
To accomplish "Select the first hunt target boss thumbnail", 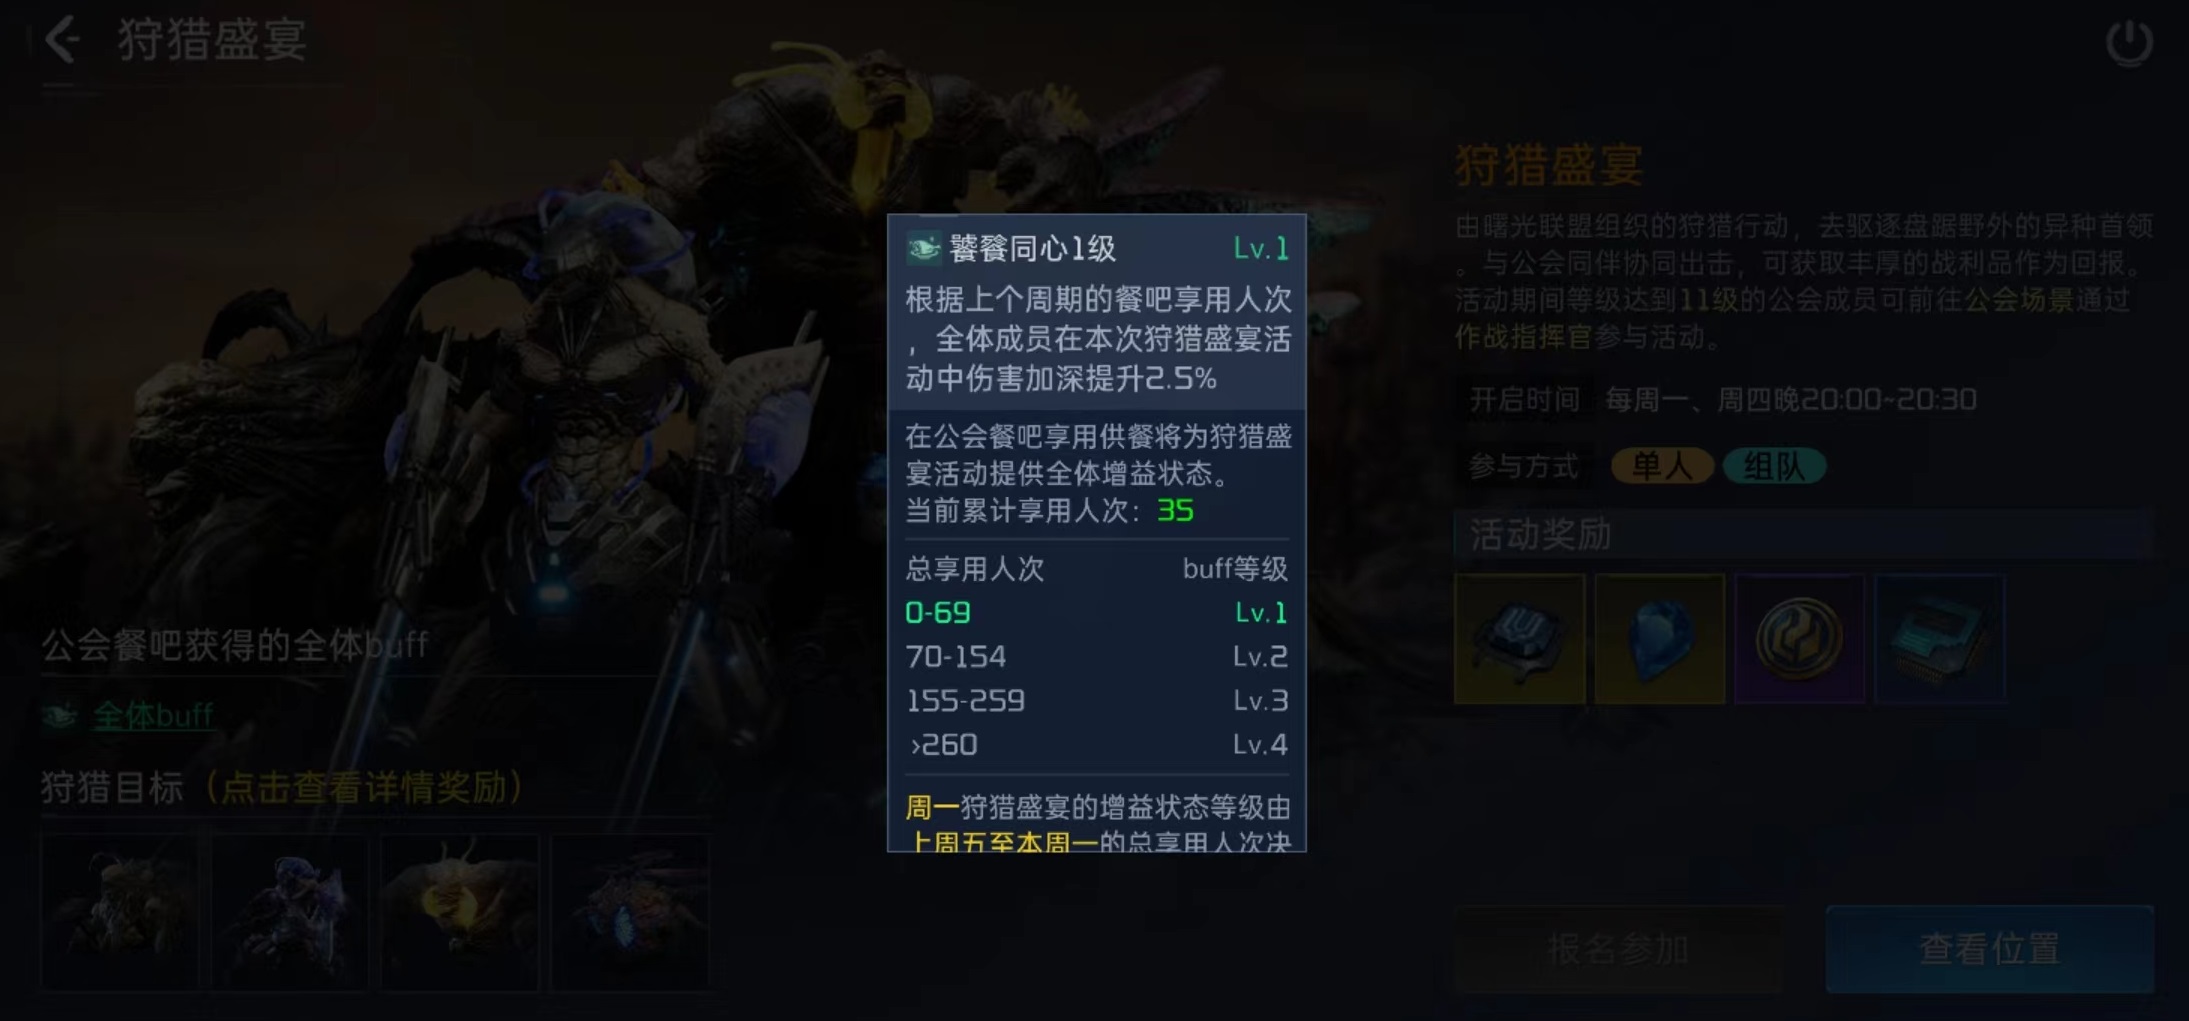I will point(120,912).
